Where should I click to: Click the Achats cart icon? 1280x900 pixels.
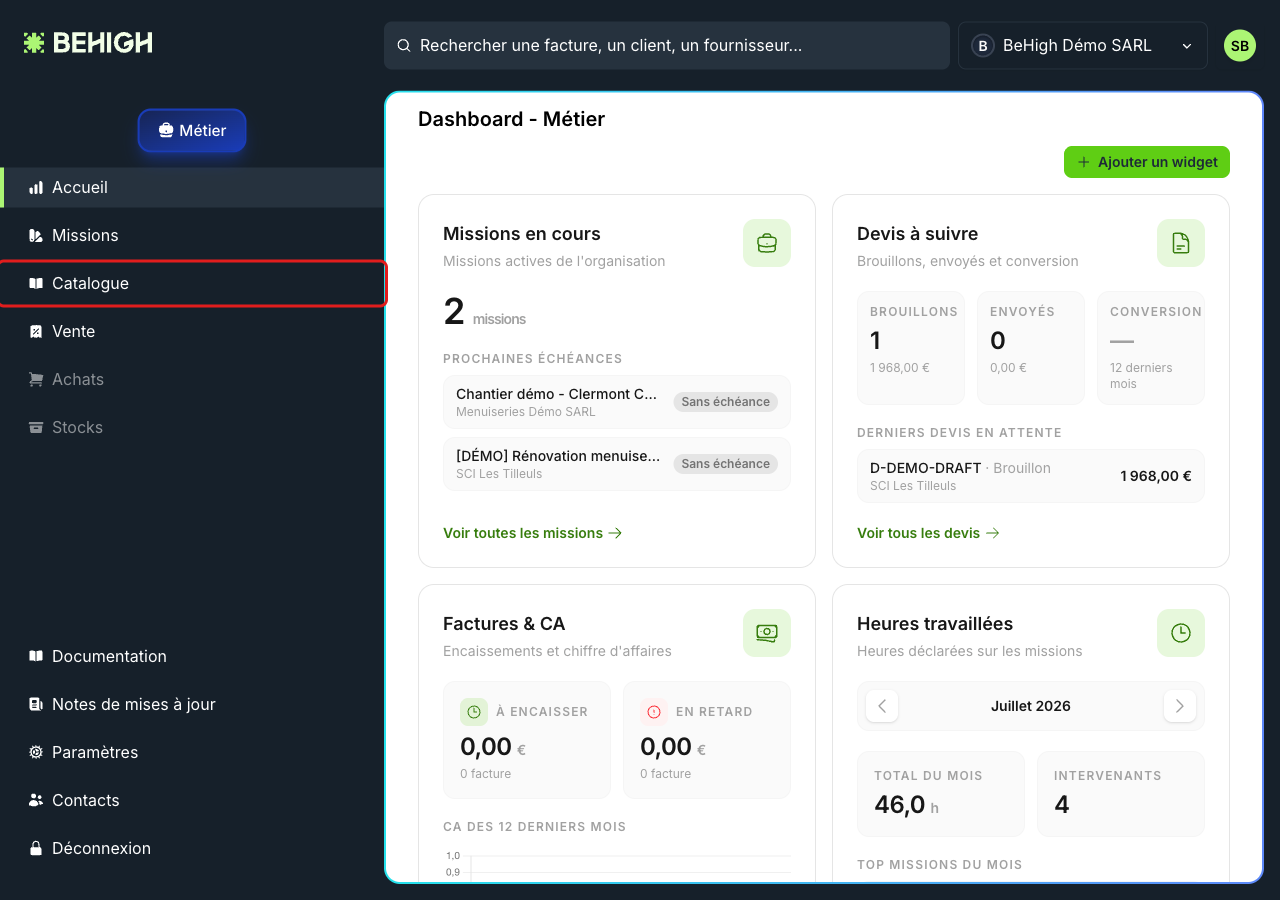36,380
